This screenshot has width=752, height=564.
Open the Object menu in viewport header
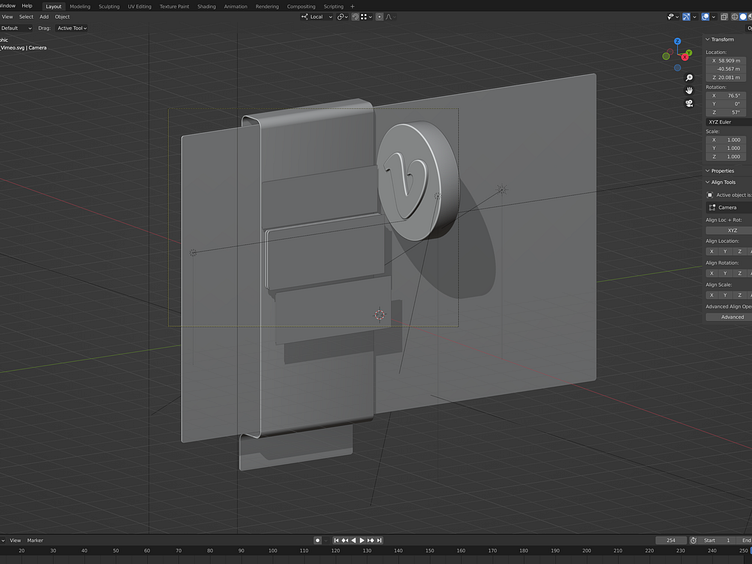(62, 17)
